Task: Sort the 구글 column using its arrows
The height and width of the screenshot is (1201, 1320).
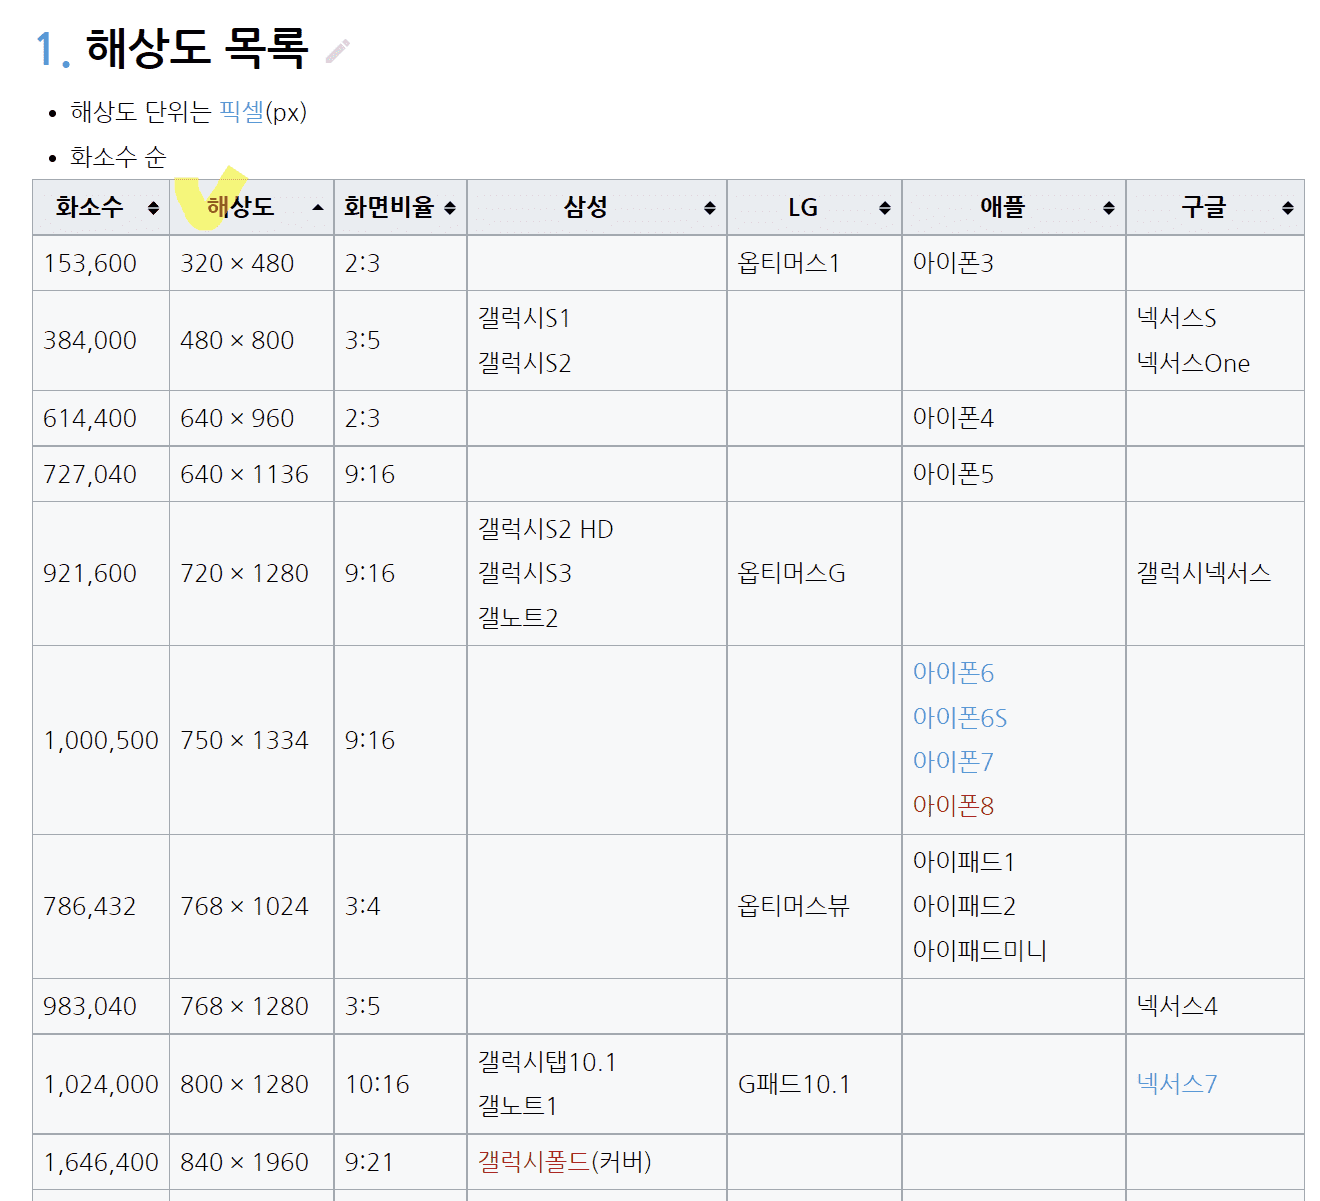Action: [x=1288, y=208]
